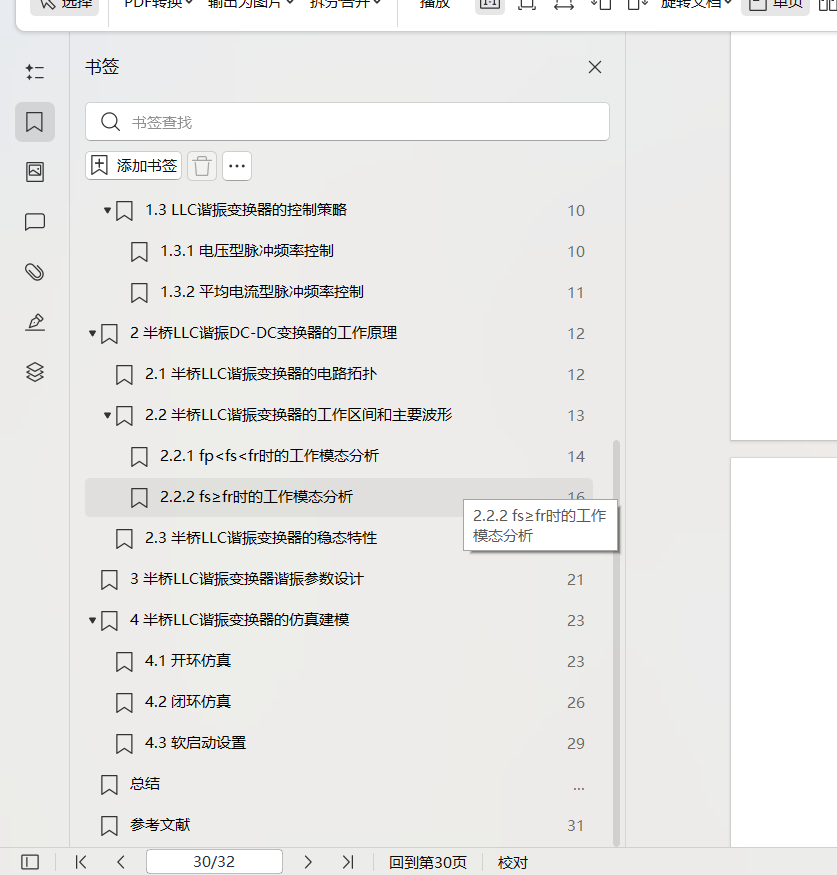837x875 pixels.
Task: Open the attachments paperclip icon
Action: tap(35, 272)
